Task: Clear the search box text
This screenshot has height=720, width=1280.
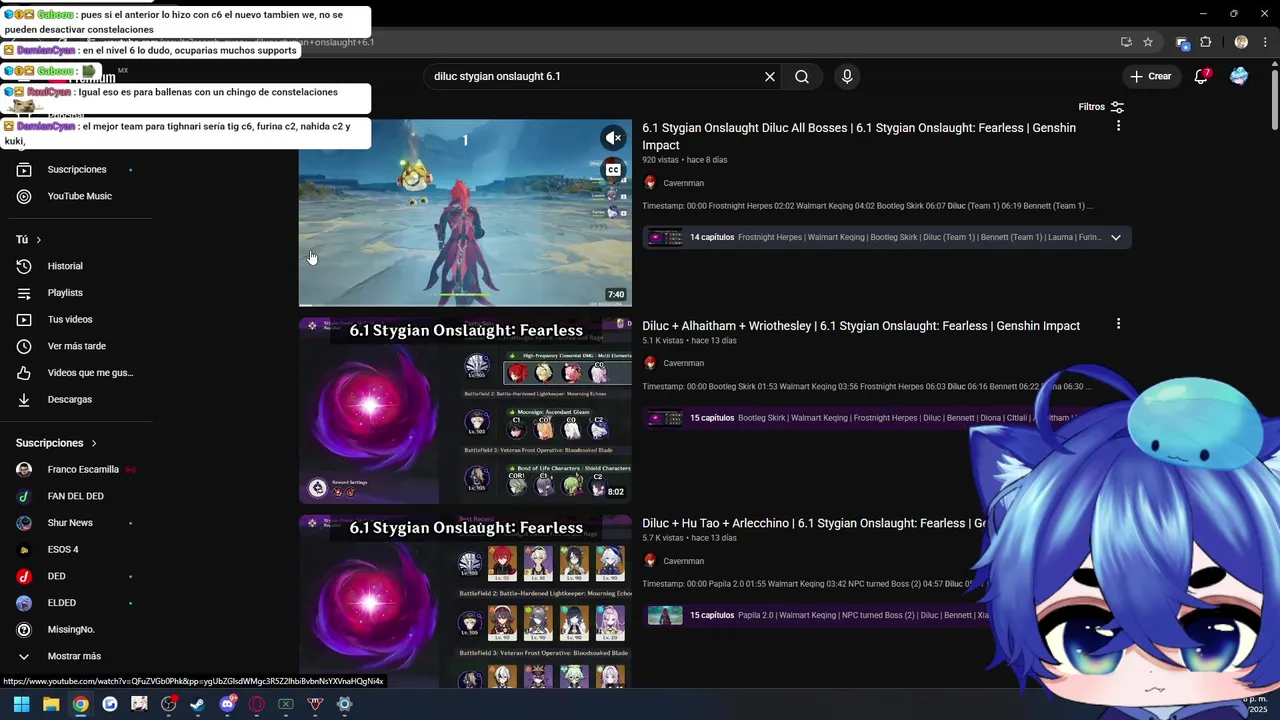Action: click(770, 77)
